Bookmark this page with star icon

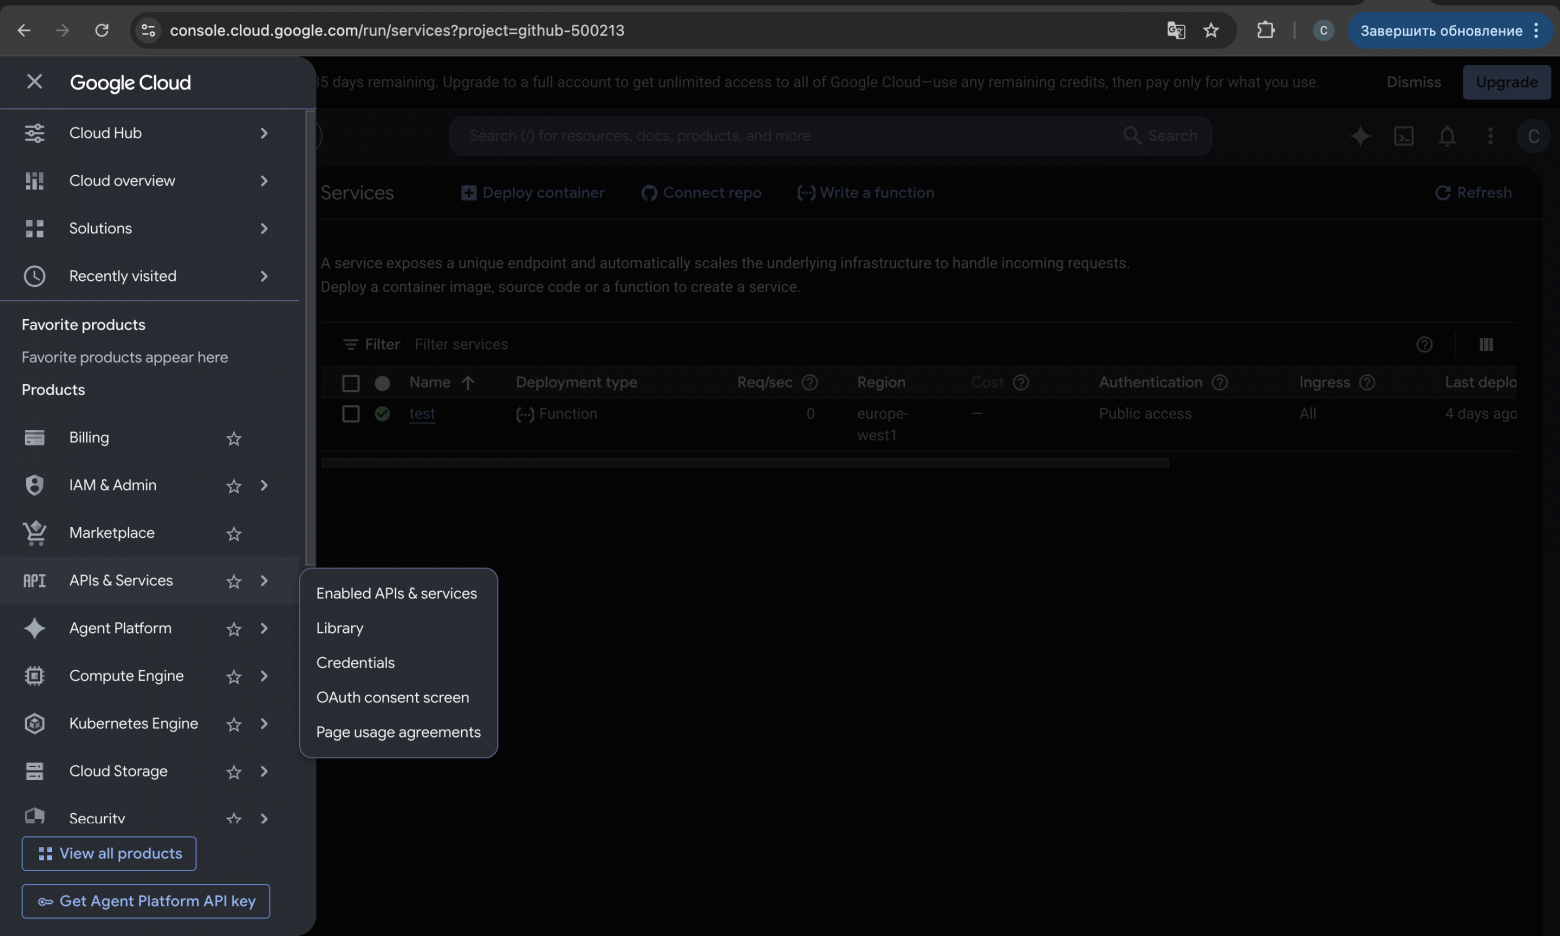tap(1211, 30)
